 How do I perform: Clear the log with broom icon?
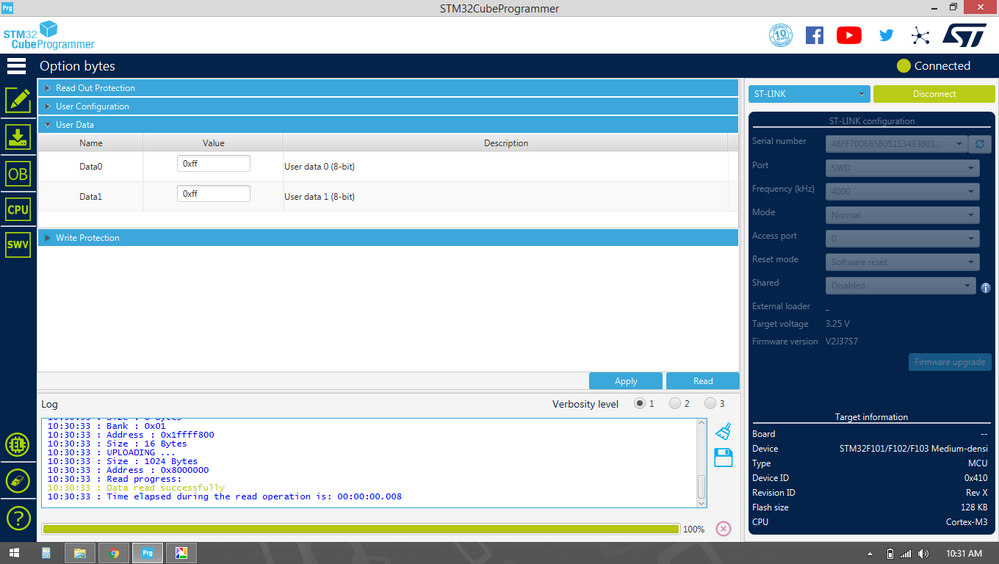tap(723, 431)
